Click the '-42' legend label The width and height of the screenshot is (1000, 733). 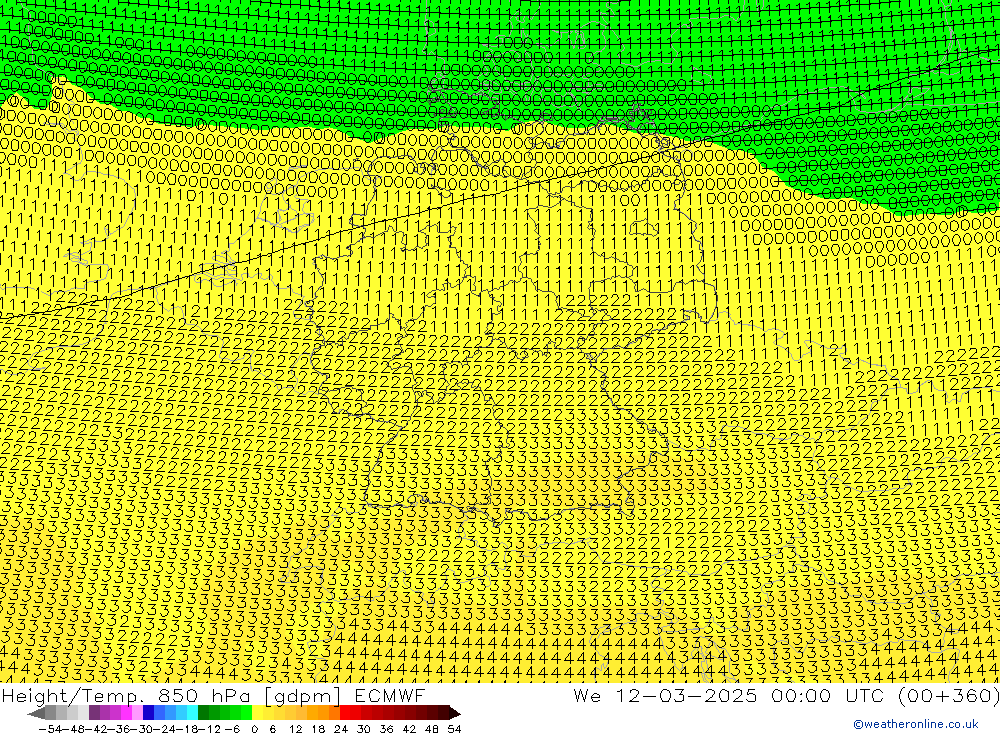[x=98, y=729]
